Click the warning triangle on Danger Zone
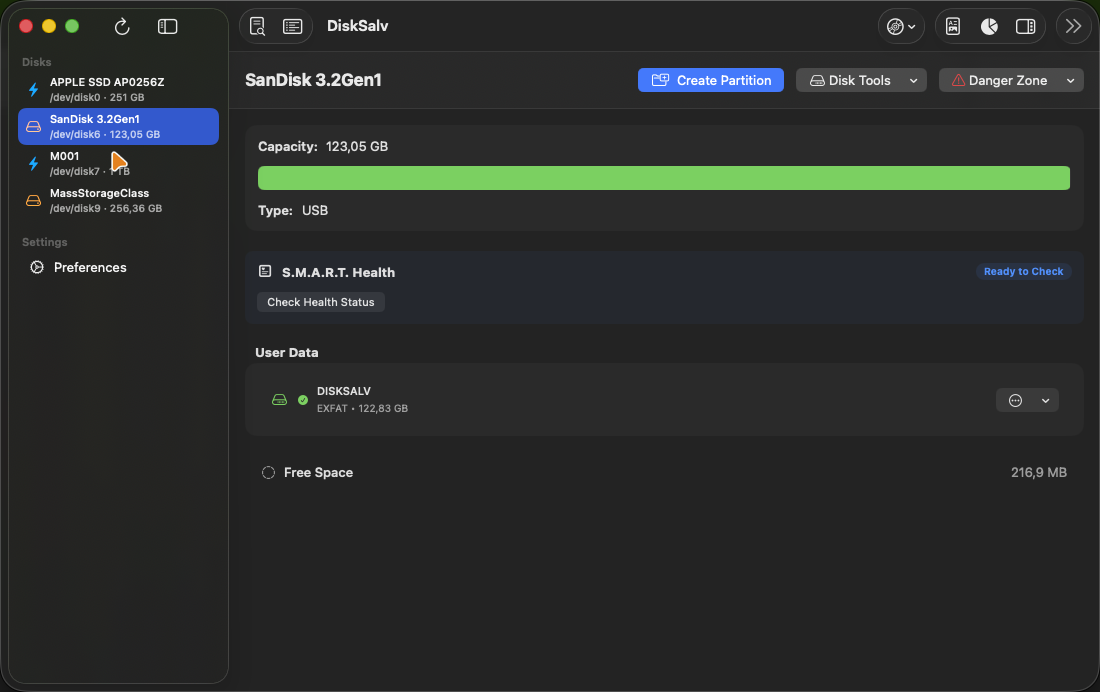 click(x=958, y=80)
